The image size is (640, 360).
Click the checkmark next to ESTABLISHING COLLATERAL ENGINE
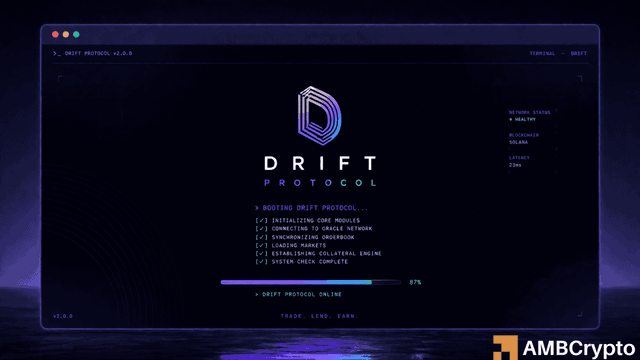(262, 253)
